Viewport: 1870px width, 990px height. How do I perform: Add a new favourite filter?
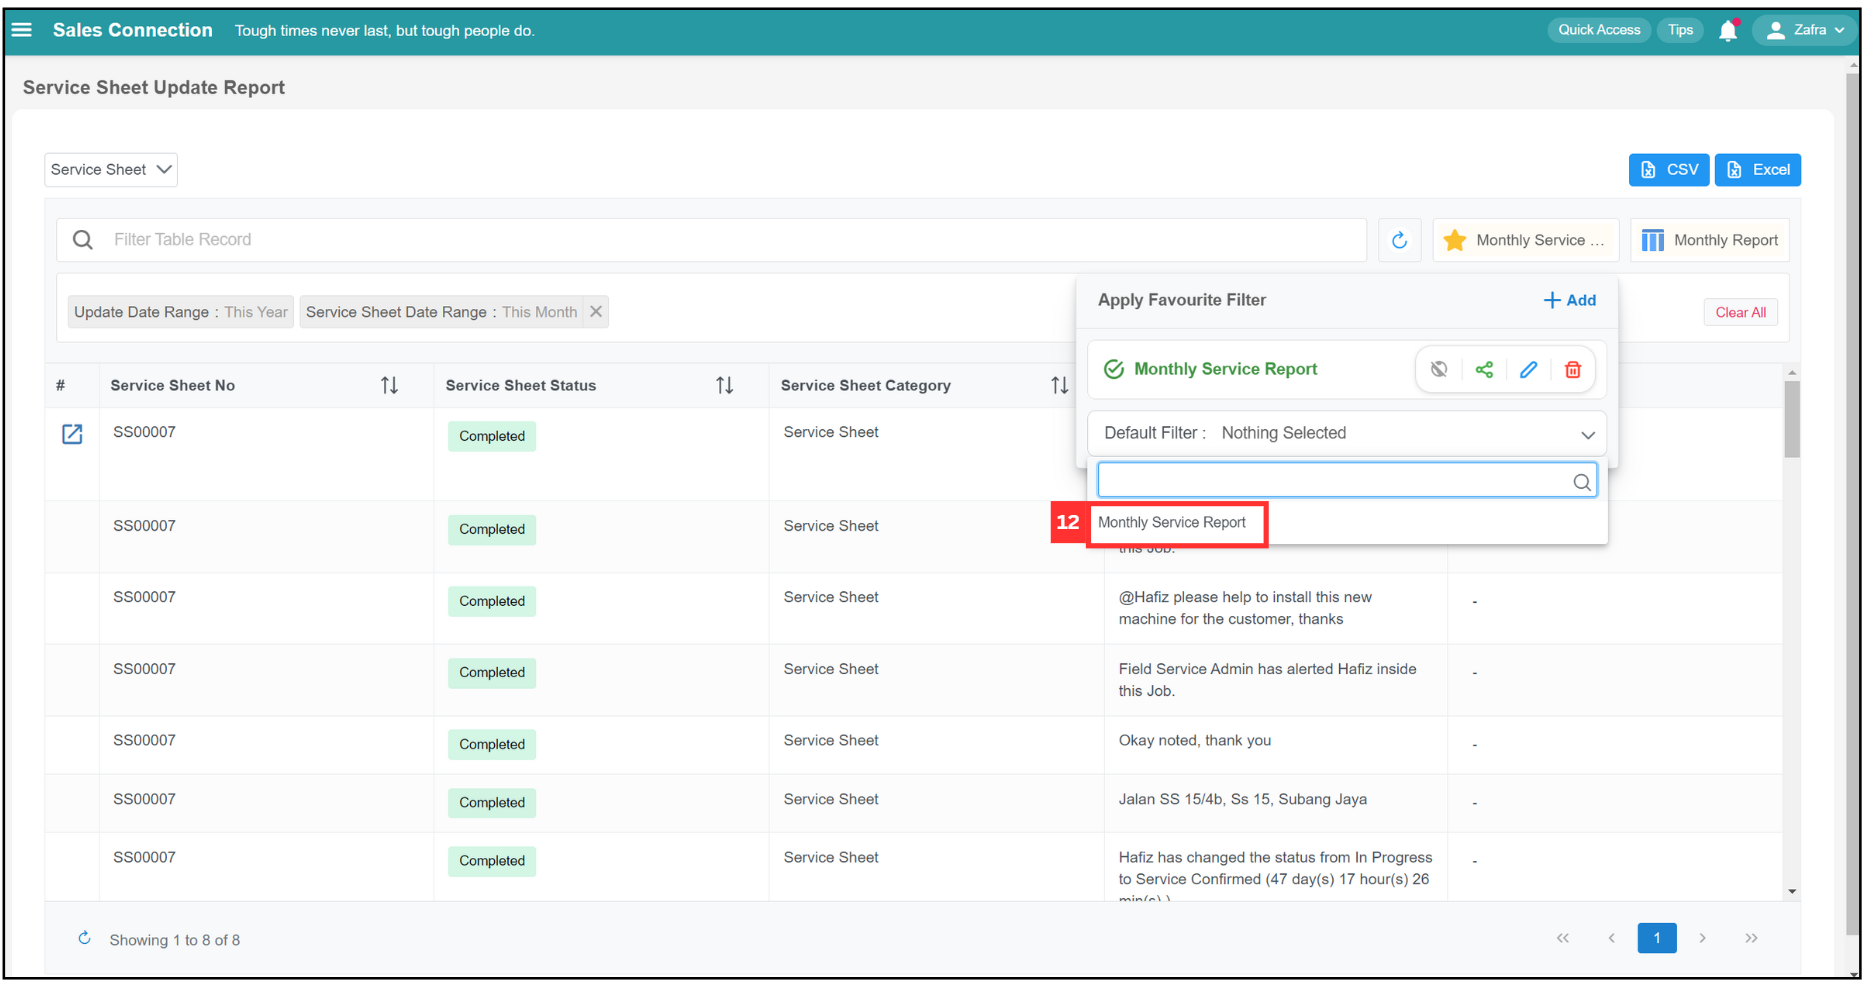coord(1570,300)
